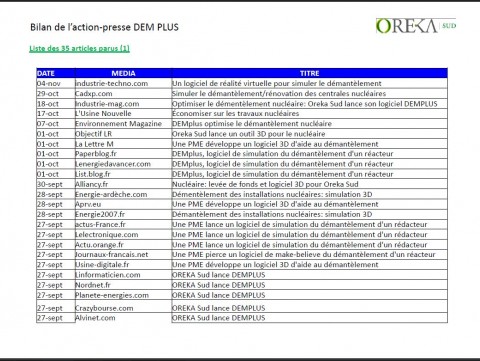Screen dimensions: 480x361
Task: Click the Energie2007.fr media cell
Action: click(123, 214)
